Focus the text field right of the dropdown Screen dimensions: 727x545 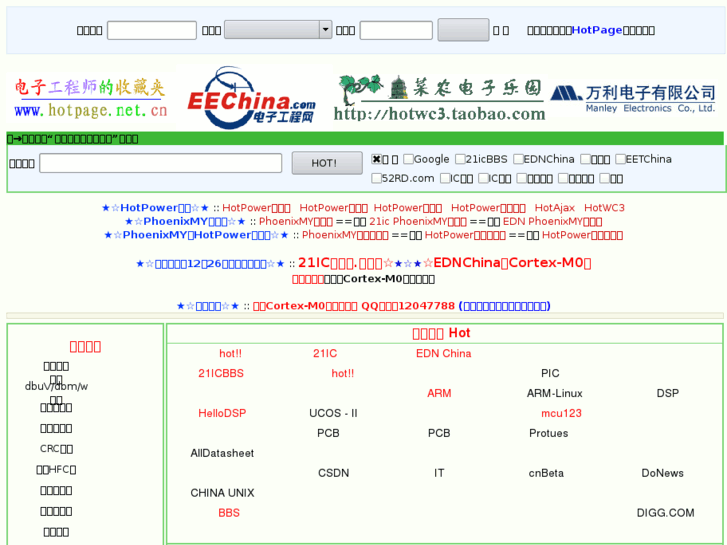click(x=396, y=30)
